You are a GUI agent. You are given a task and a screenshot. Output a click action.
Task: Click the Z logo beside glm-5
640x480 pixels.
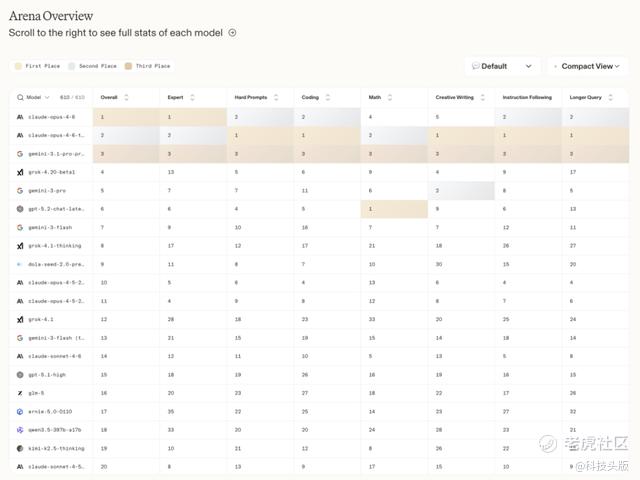[20, 393]
